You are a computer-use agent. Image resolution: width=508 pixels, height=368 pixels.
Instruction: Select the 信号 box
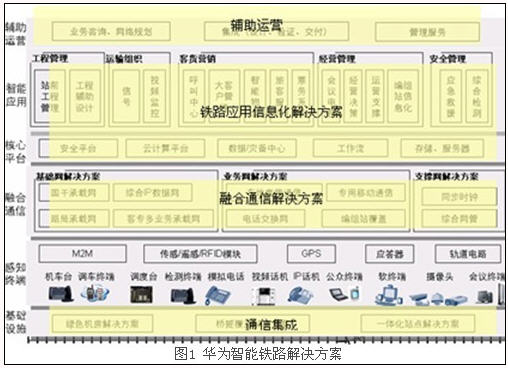126,96
